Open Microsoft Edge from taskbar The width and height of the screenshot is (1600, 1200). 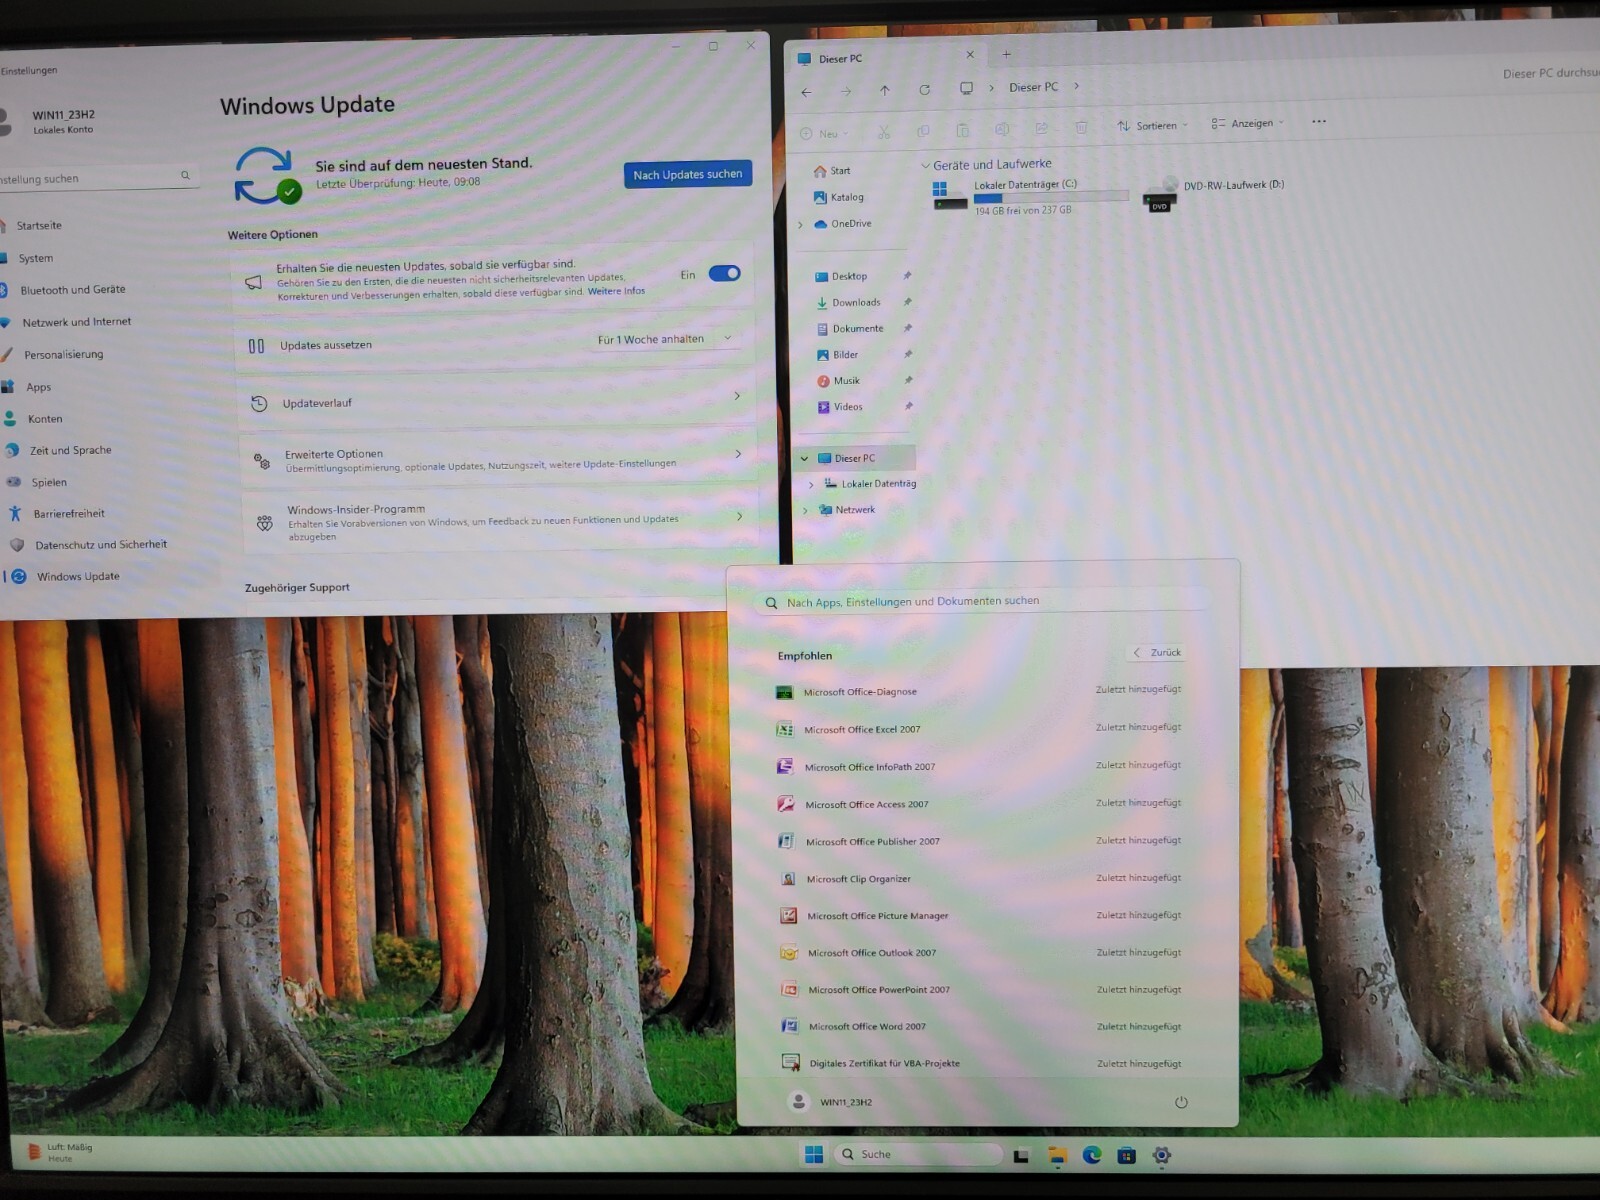pyautogui.click(x=1092, y=1156)
